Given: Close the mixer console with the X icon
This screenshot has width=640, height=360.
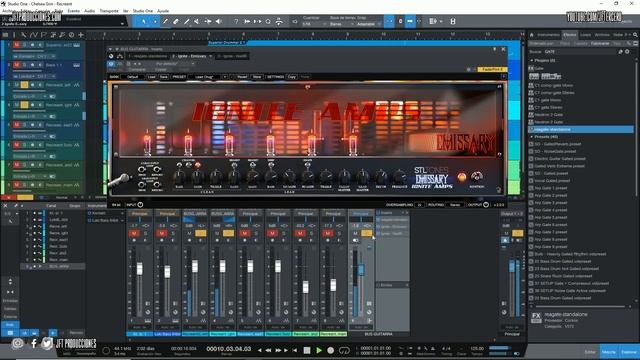Looking at the screenshot, I should click(x=5, y=206).
